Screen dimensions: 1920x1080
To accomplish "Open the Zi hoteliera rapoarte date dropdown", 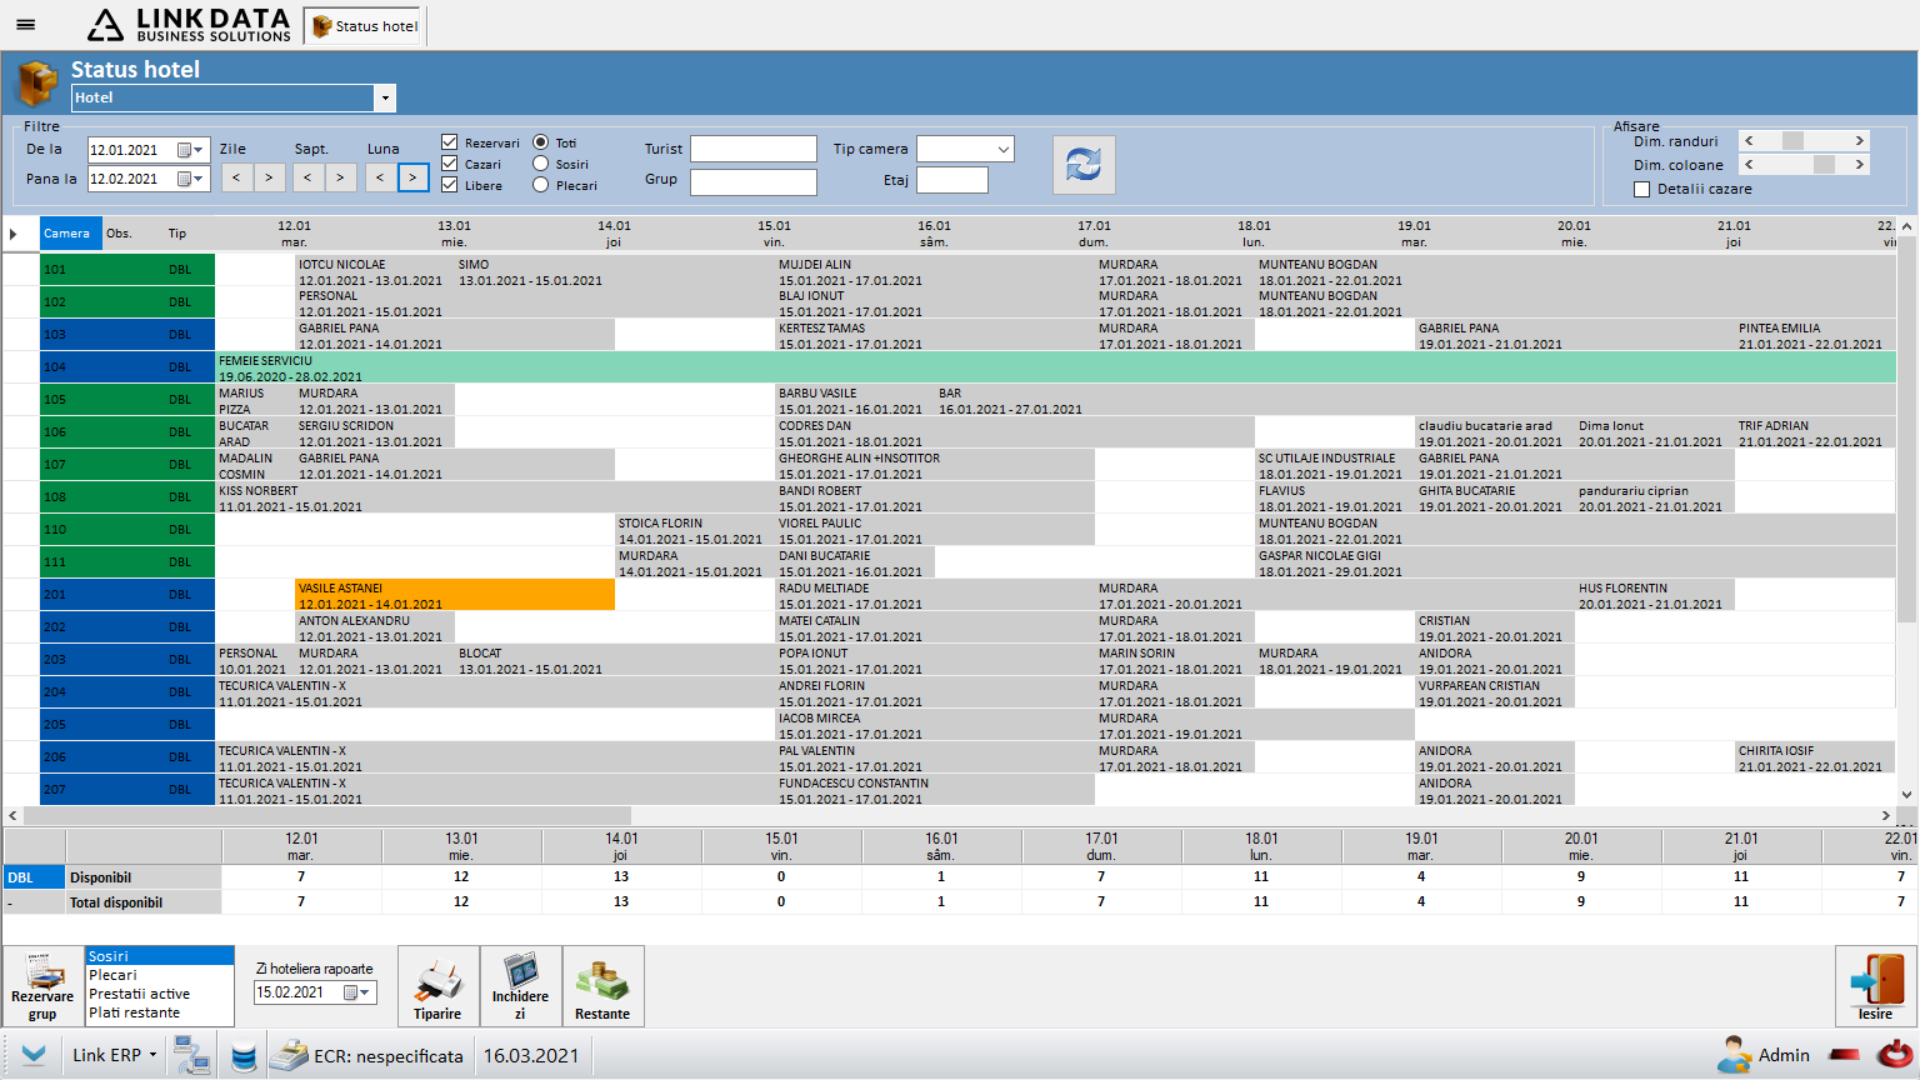I will point(358,993).
